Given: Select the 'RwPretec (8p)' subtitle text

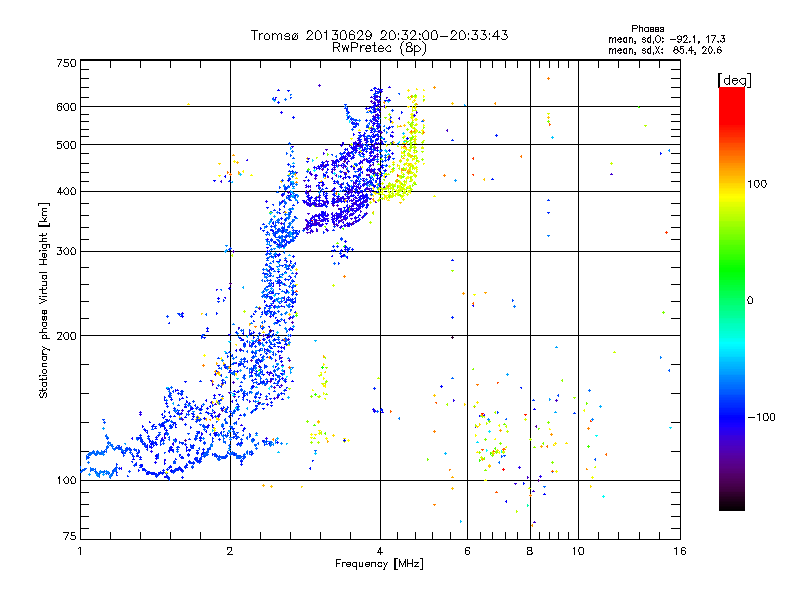Looking at the screenshot, I should tap(379, 48).
